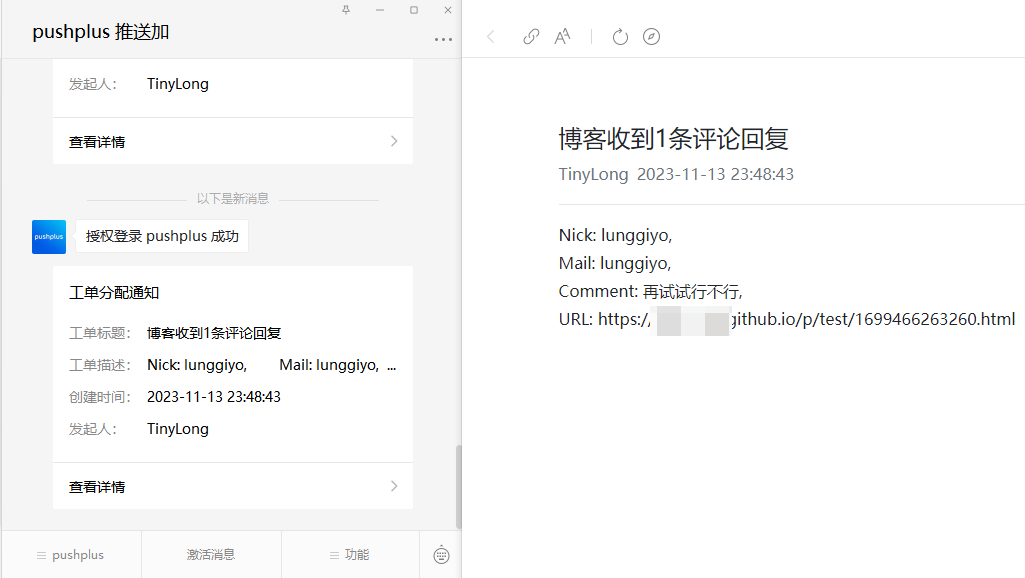The width and height of the screenshot is (1025, 578).
Task: Open the article in browser
Action: tap(652, 36)
